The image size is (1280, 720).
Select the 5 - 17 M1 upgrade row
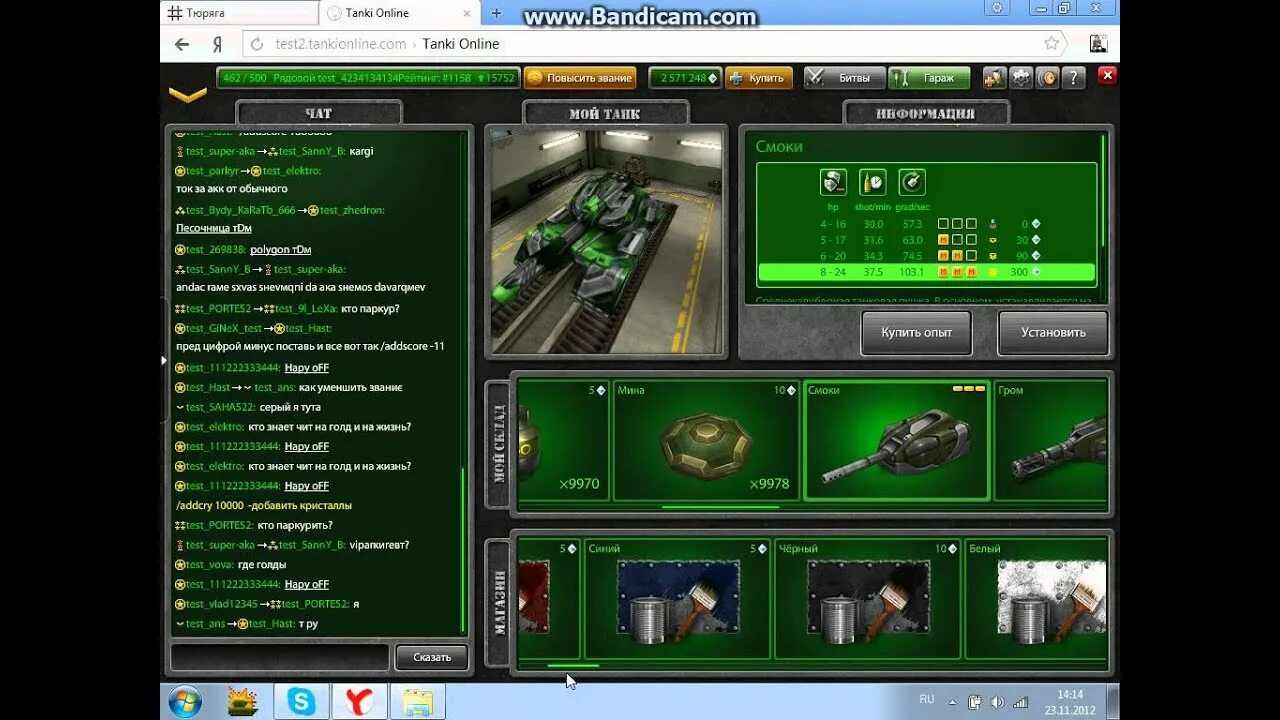(x=927, y=240)
